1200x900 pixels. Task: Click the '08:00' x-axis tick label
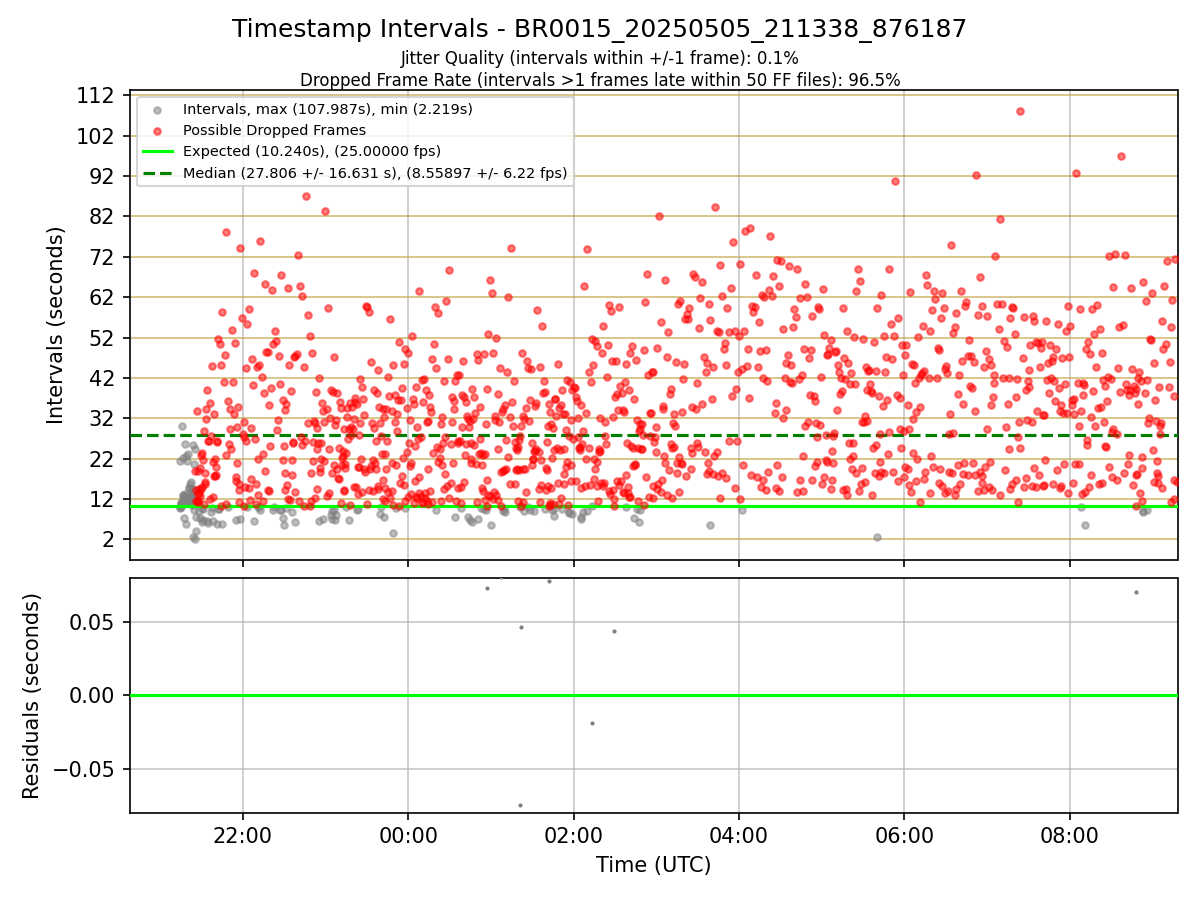pyautogui.click(x=1070, y=834)
